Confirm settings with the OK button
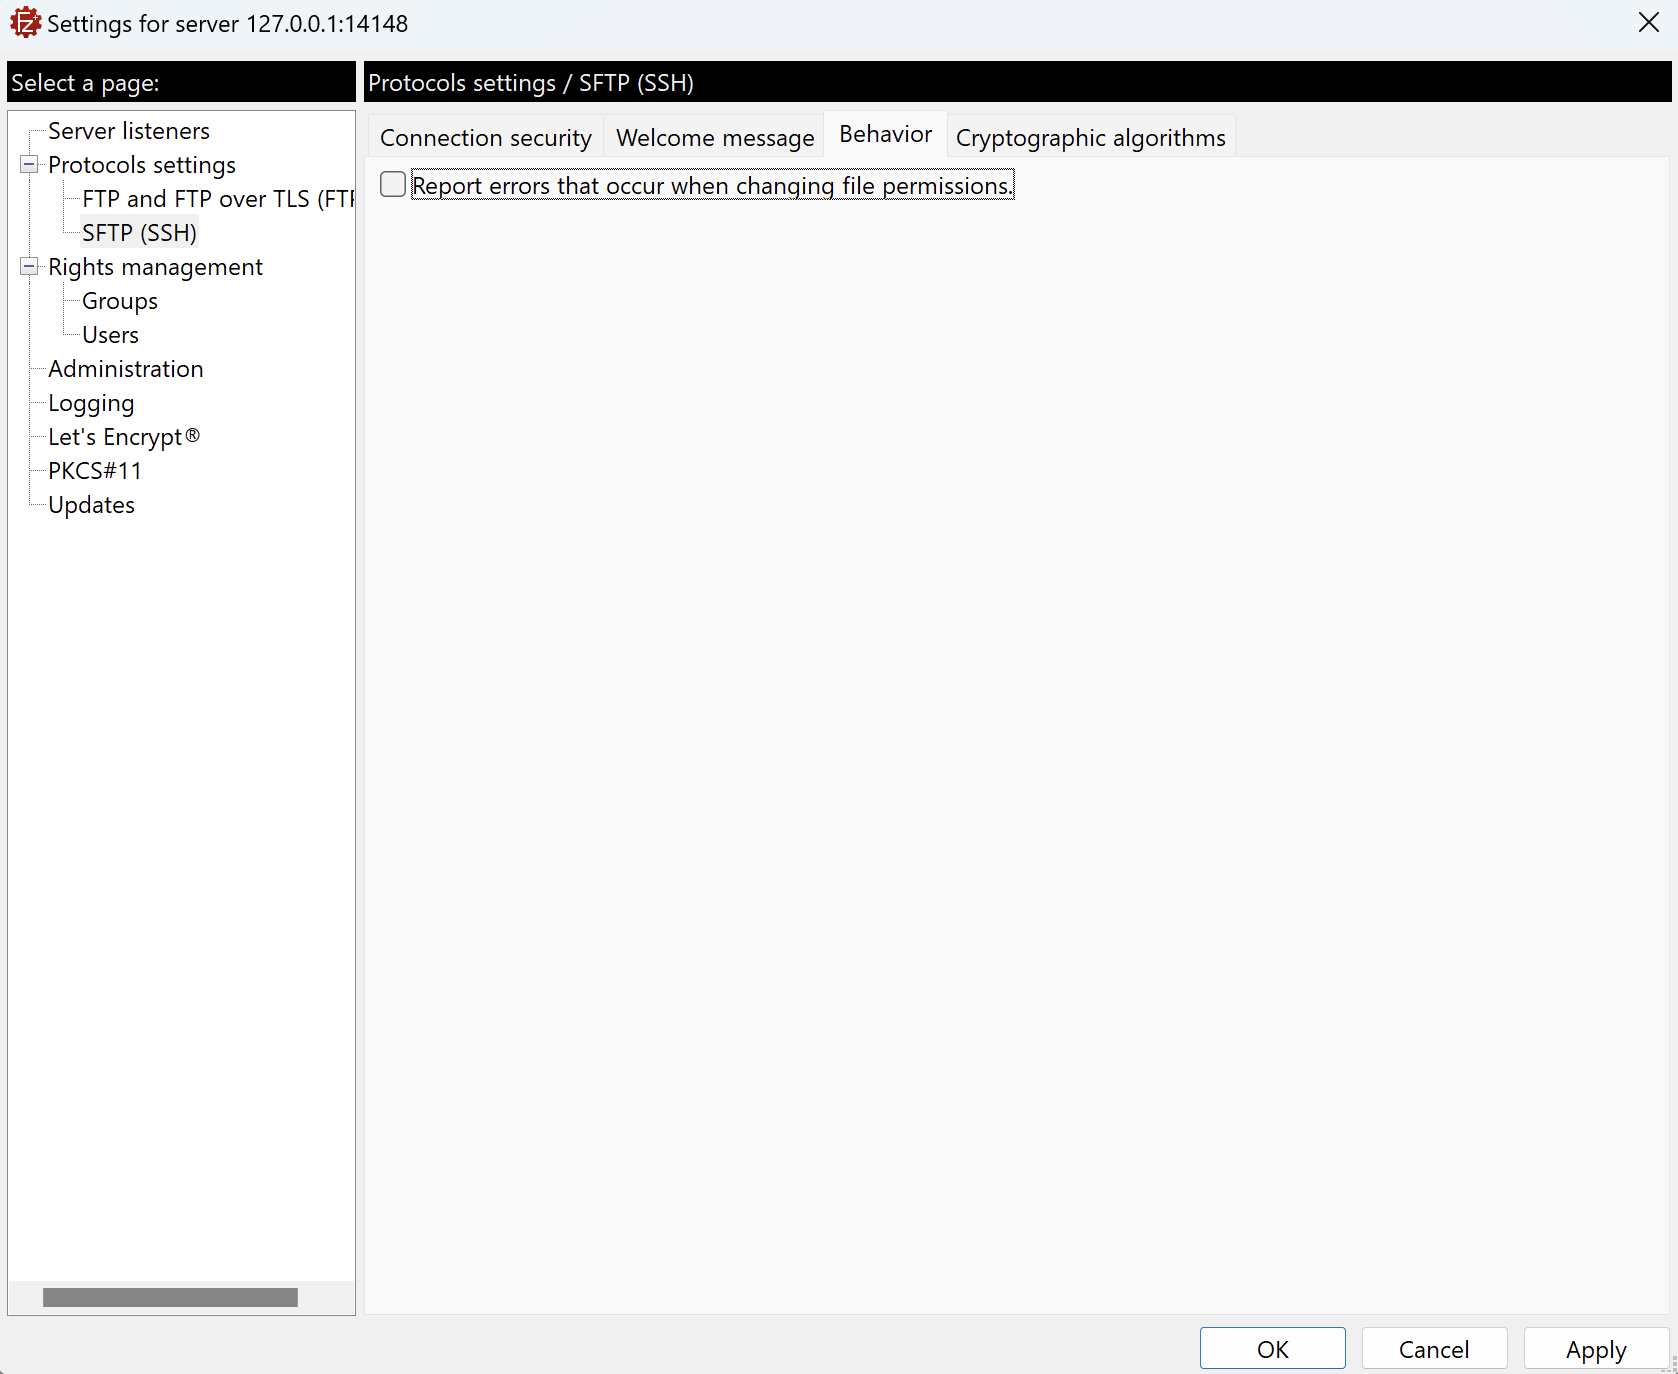Viewport: 1678px width, 1374px height. (1272, 1349)
